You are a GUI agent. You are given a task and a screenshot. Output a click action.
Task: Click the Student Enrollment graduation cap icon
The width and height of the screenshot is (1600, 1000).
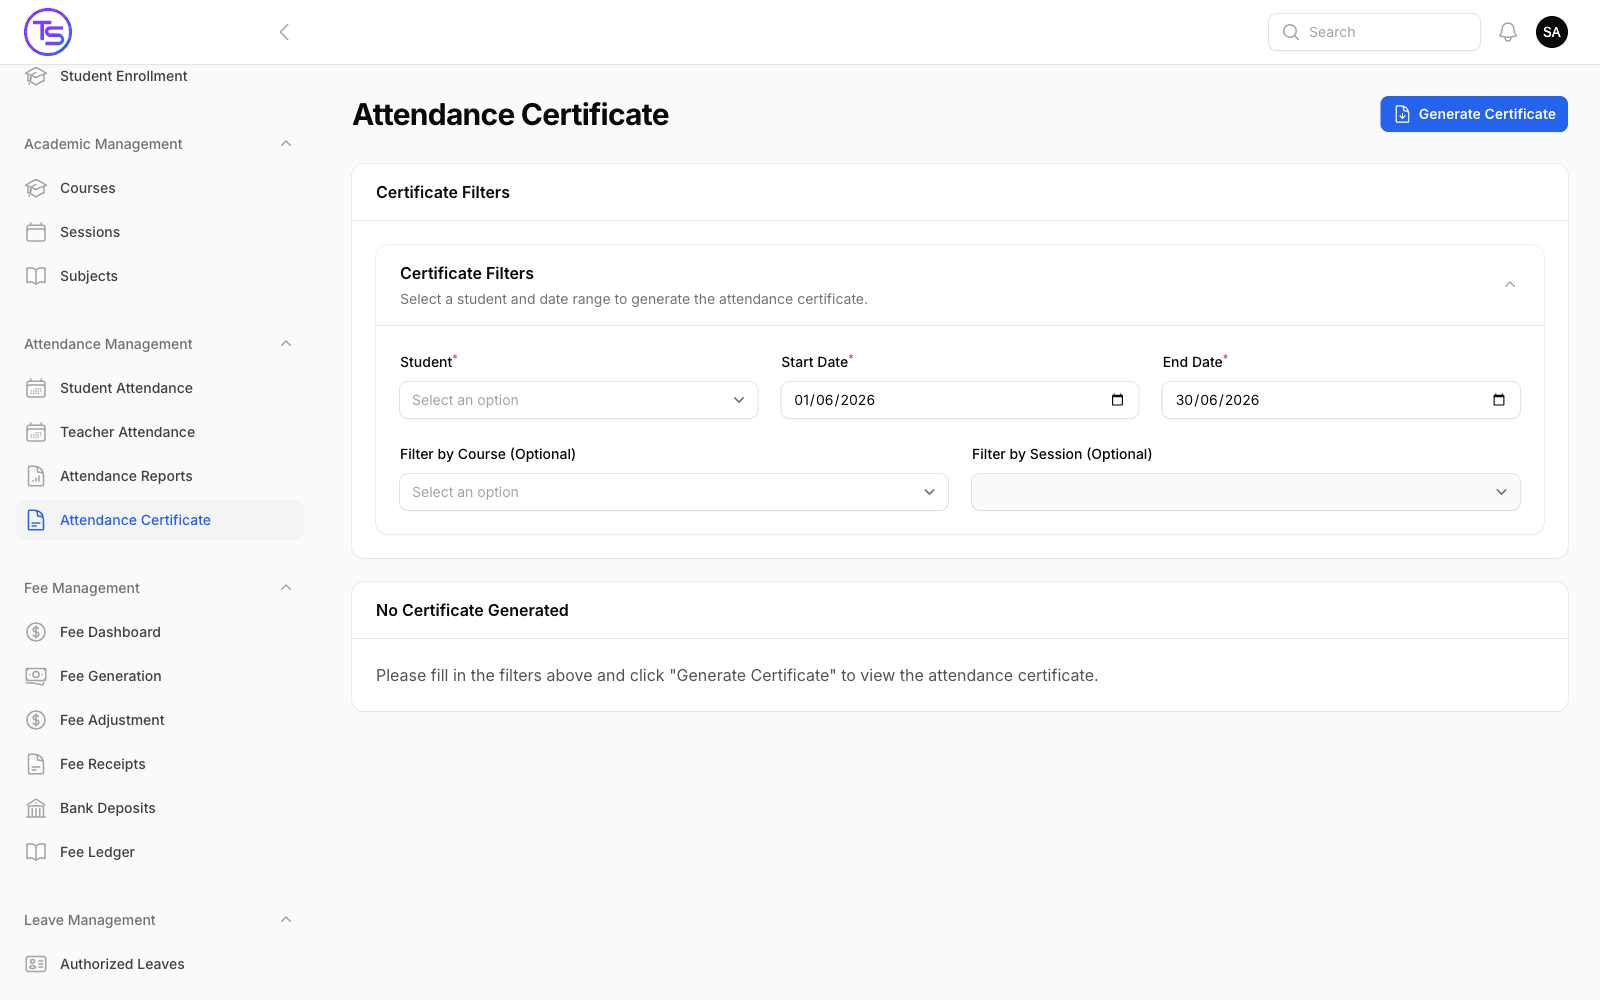click(x=36, y=76)
